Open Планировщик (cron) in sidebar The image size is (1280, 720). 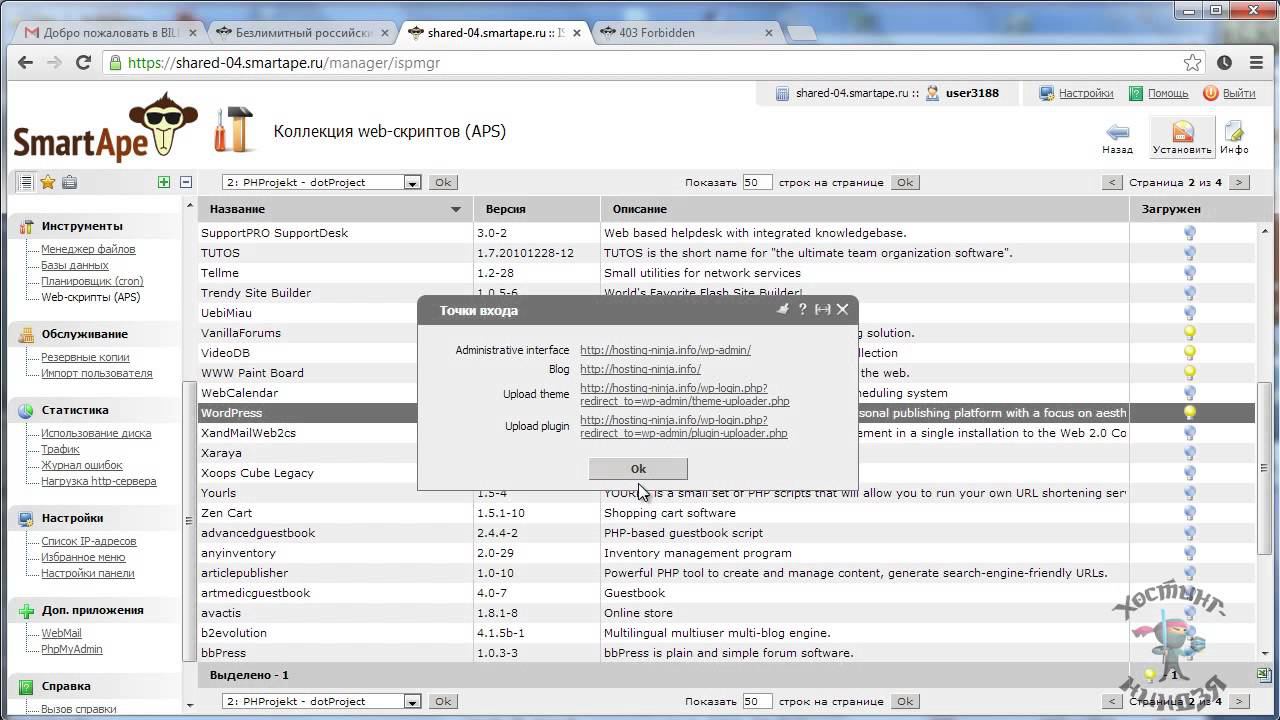pyautogui.click(x=92, y=281)
